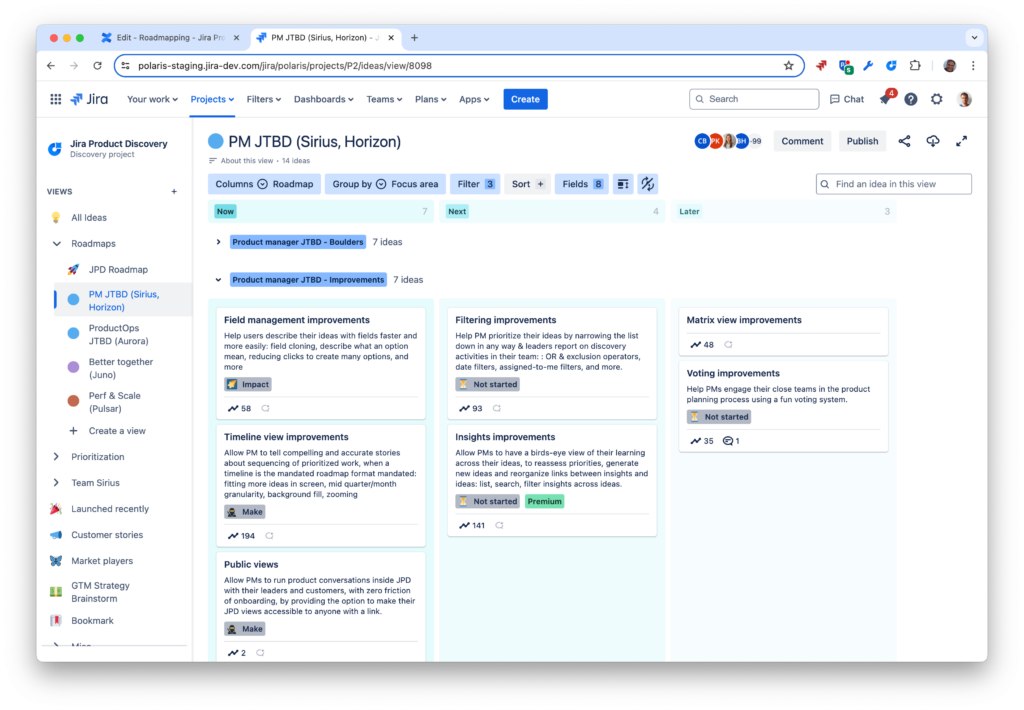The width and height of the screenshot is (1024, 710).
Task: Expand the Team Sirius section
Action: (x=56, y=483)
